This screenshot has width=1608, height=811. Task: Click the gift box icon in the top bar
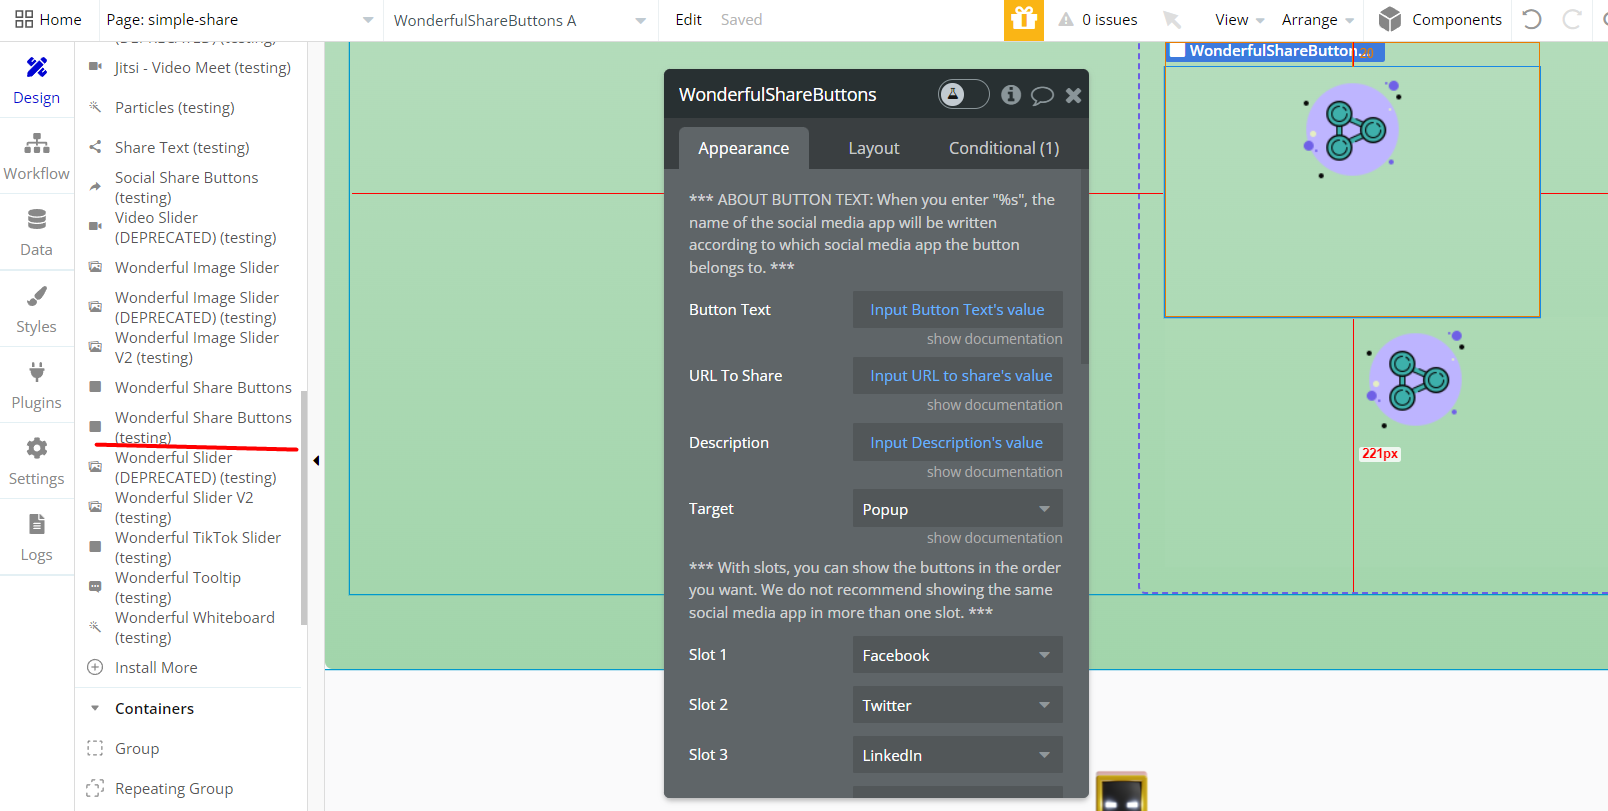tap(1023, 20)
